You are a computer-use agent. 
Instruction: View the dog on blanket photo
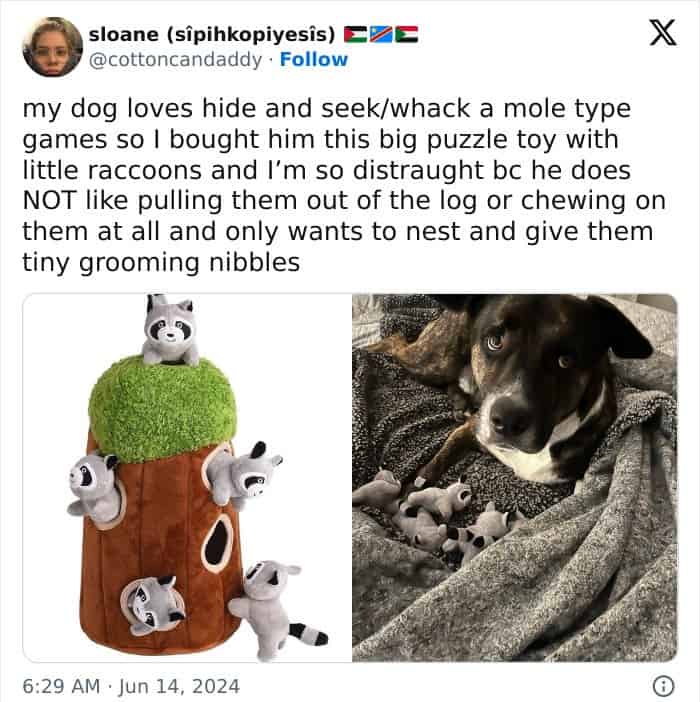(515, 477)
